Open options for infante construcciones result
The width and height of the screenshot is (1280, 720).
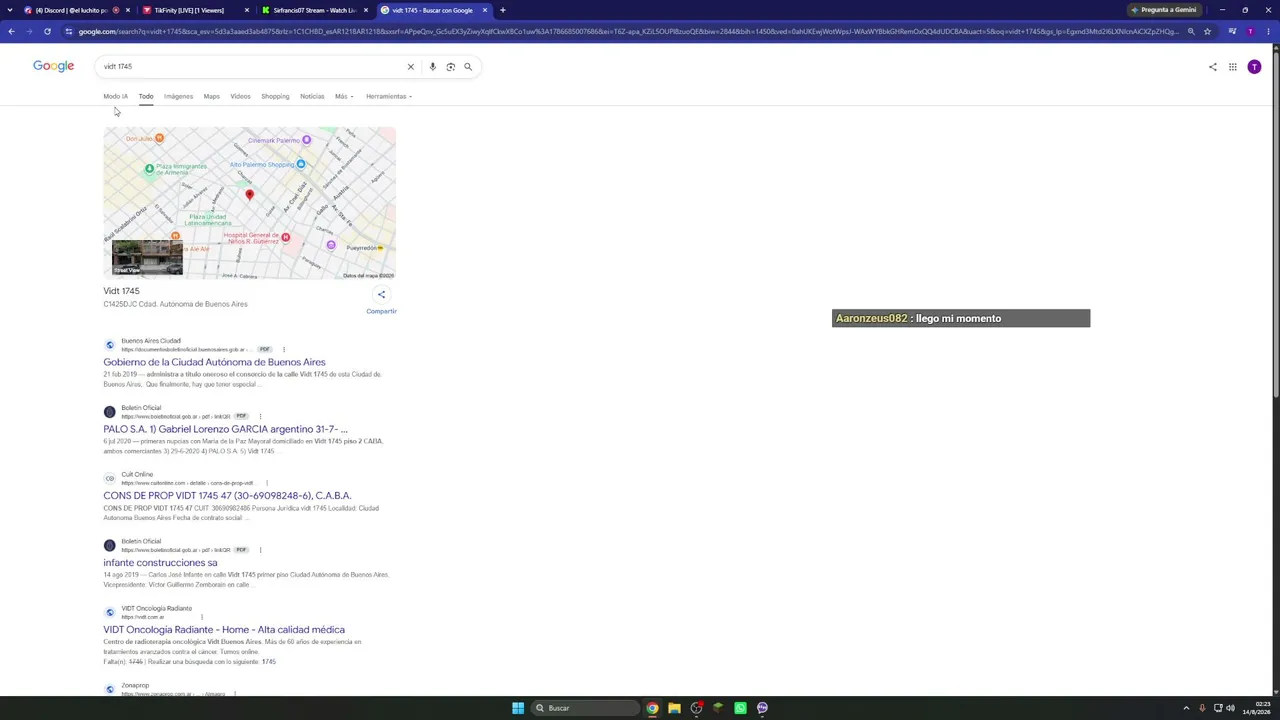[x=260, y=550]
